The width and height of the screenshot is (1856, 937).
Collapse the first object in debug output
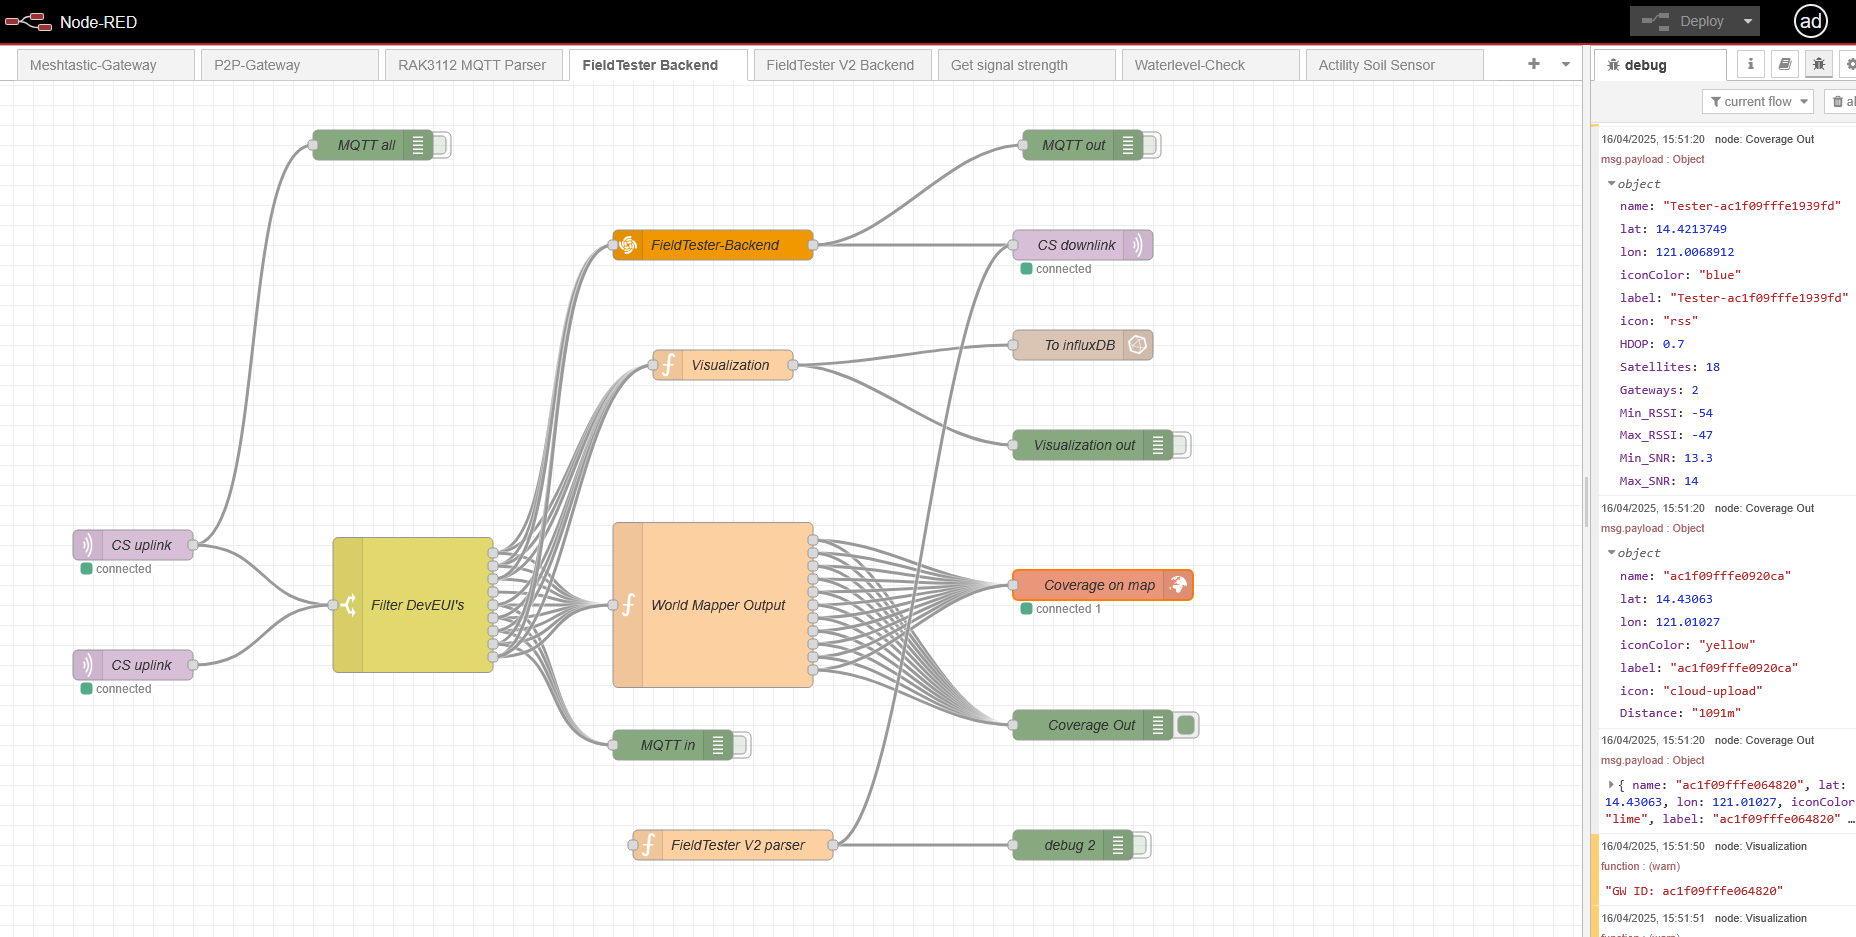(x=1611, y=184)
